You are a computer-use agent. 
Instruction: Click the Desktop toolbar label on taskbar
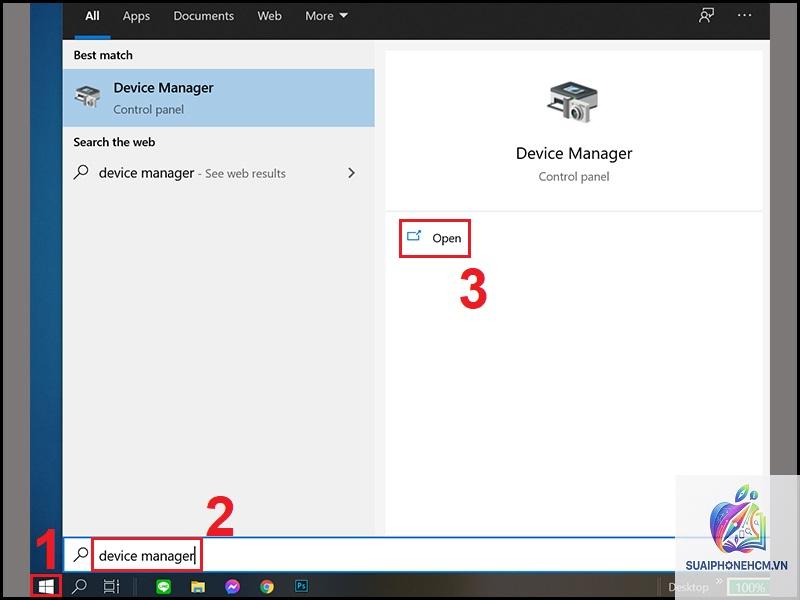click(688, 587)
